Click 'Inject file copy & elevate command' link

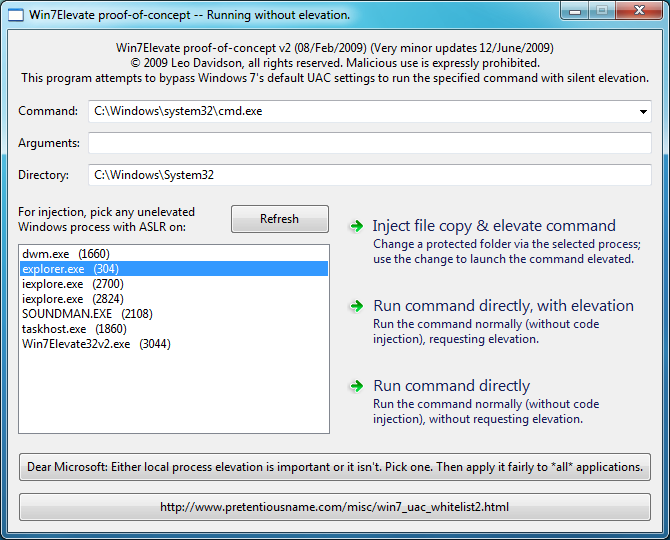click(494, 226)
